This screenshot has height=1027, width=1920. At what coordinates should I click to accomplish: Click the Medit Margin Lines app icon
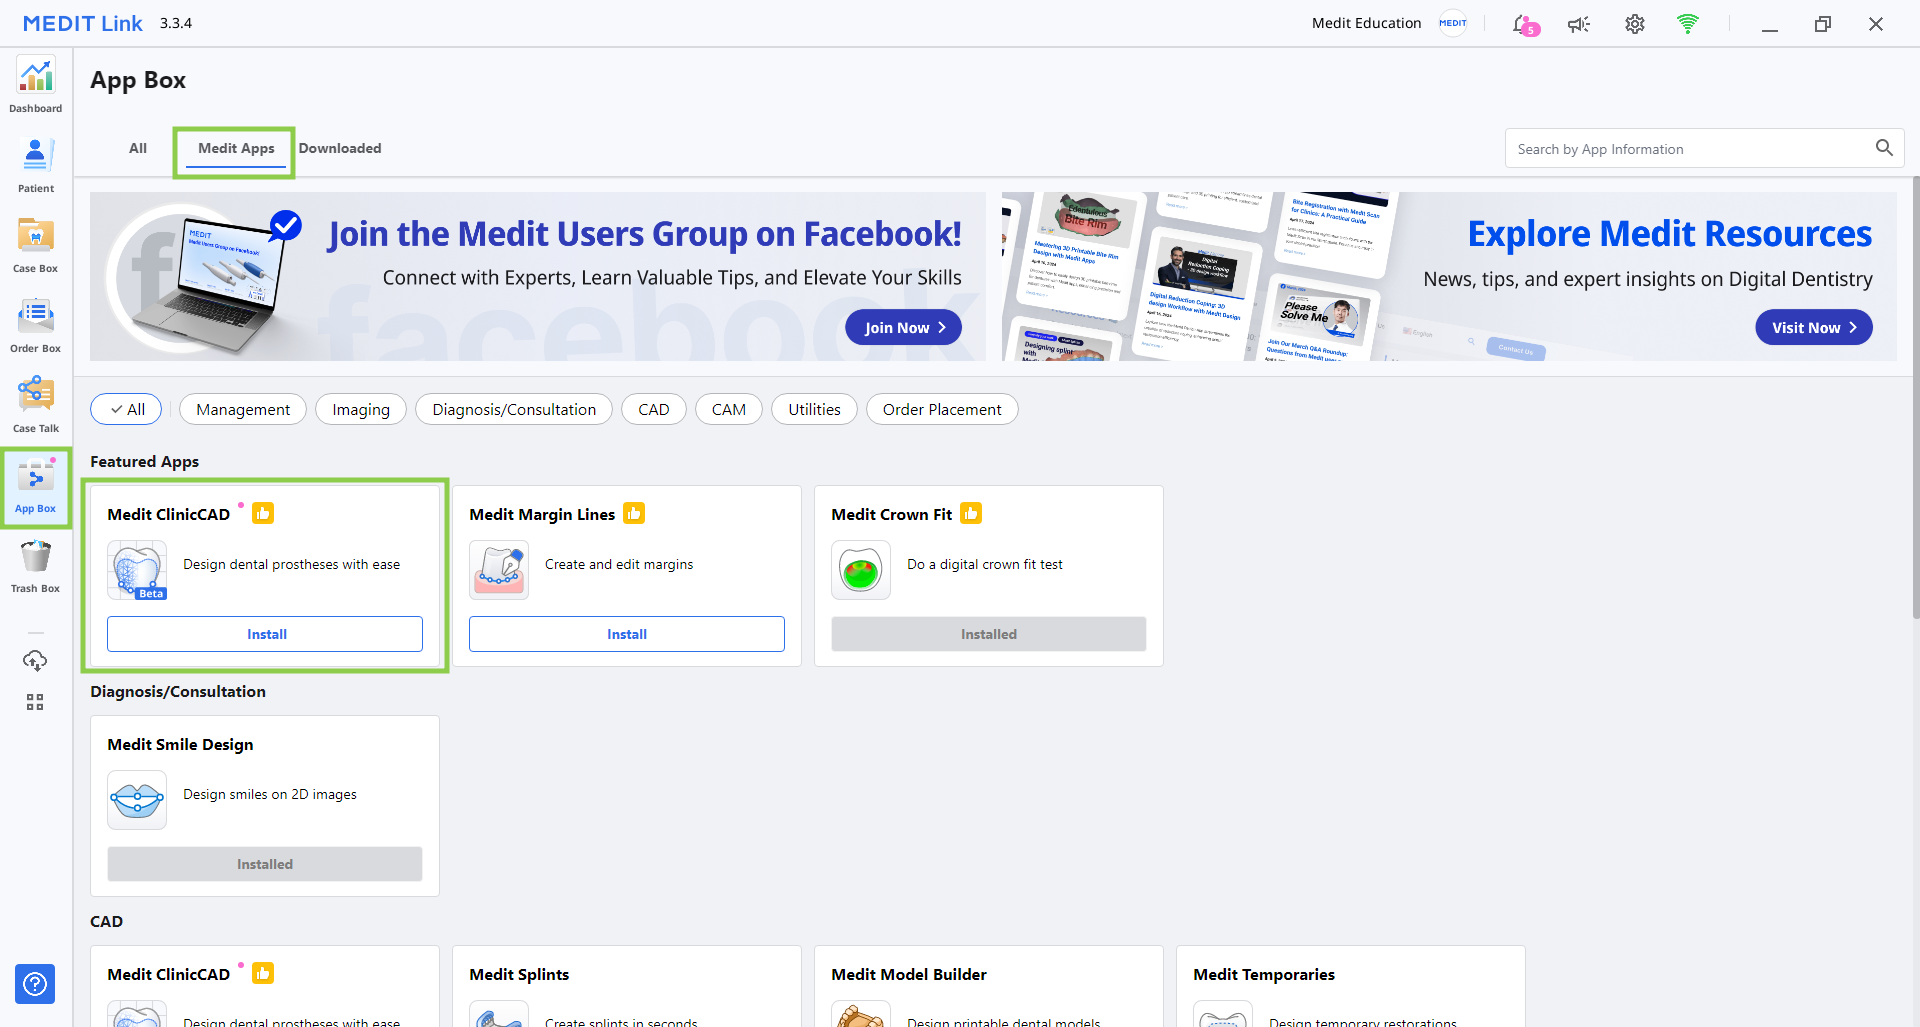click(499, 570)
